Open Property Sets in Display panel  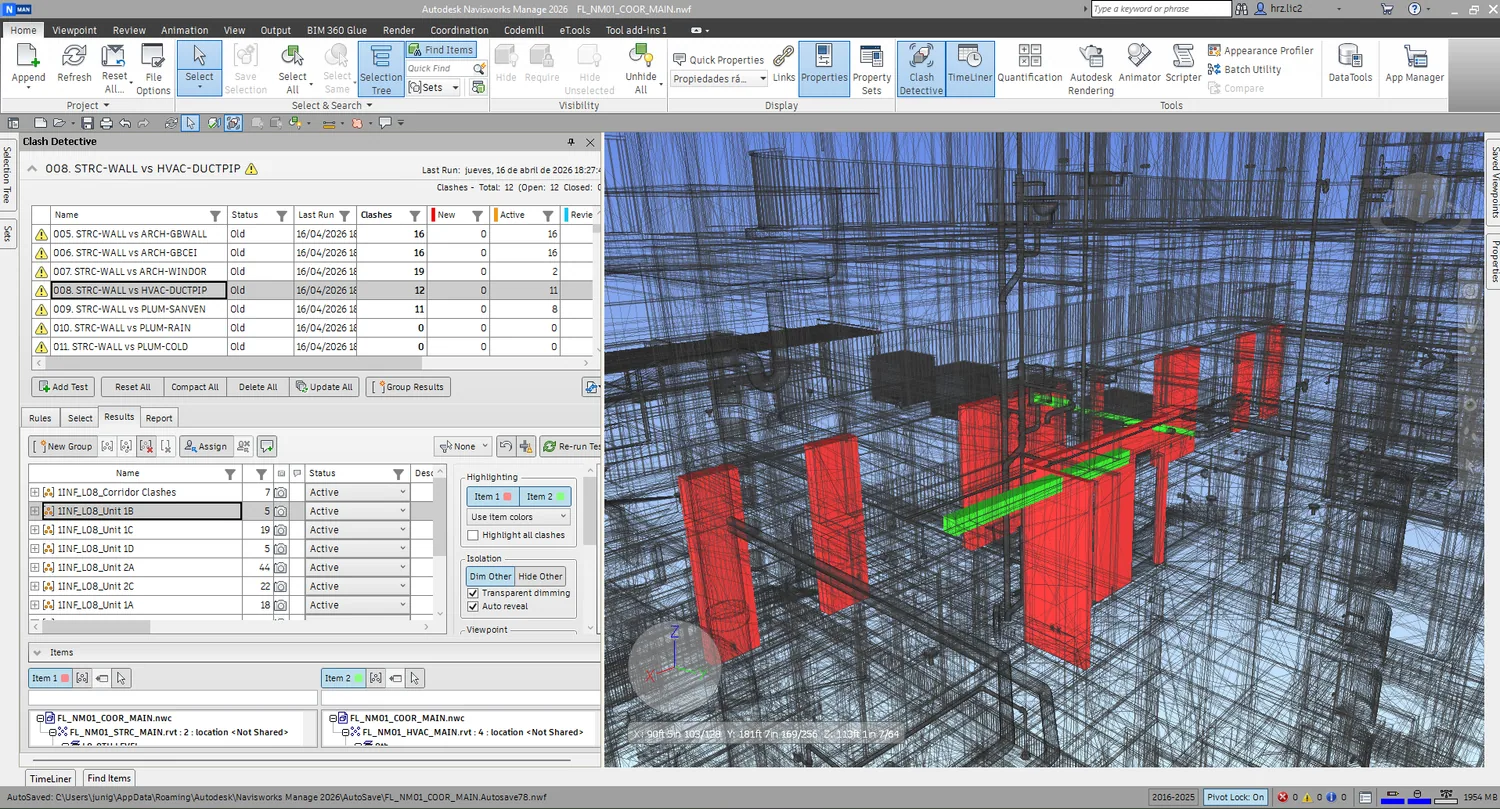[872, 69]
